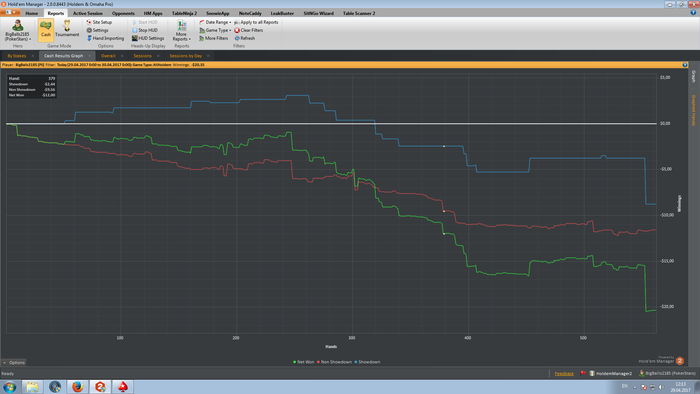The width and height of the screenshot is (700, 394).
Task: Open Firefox from the taskbar
Action: [x=77, y=386]
